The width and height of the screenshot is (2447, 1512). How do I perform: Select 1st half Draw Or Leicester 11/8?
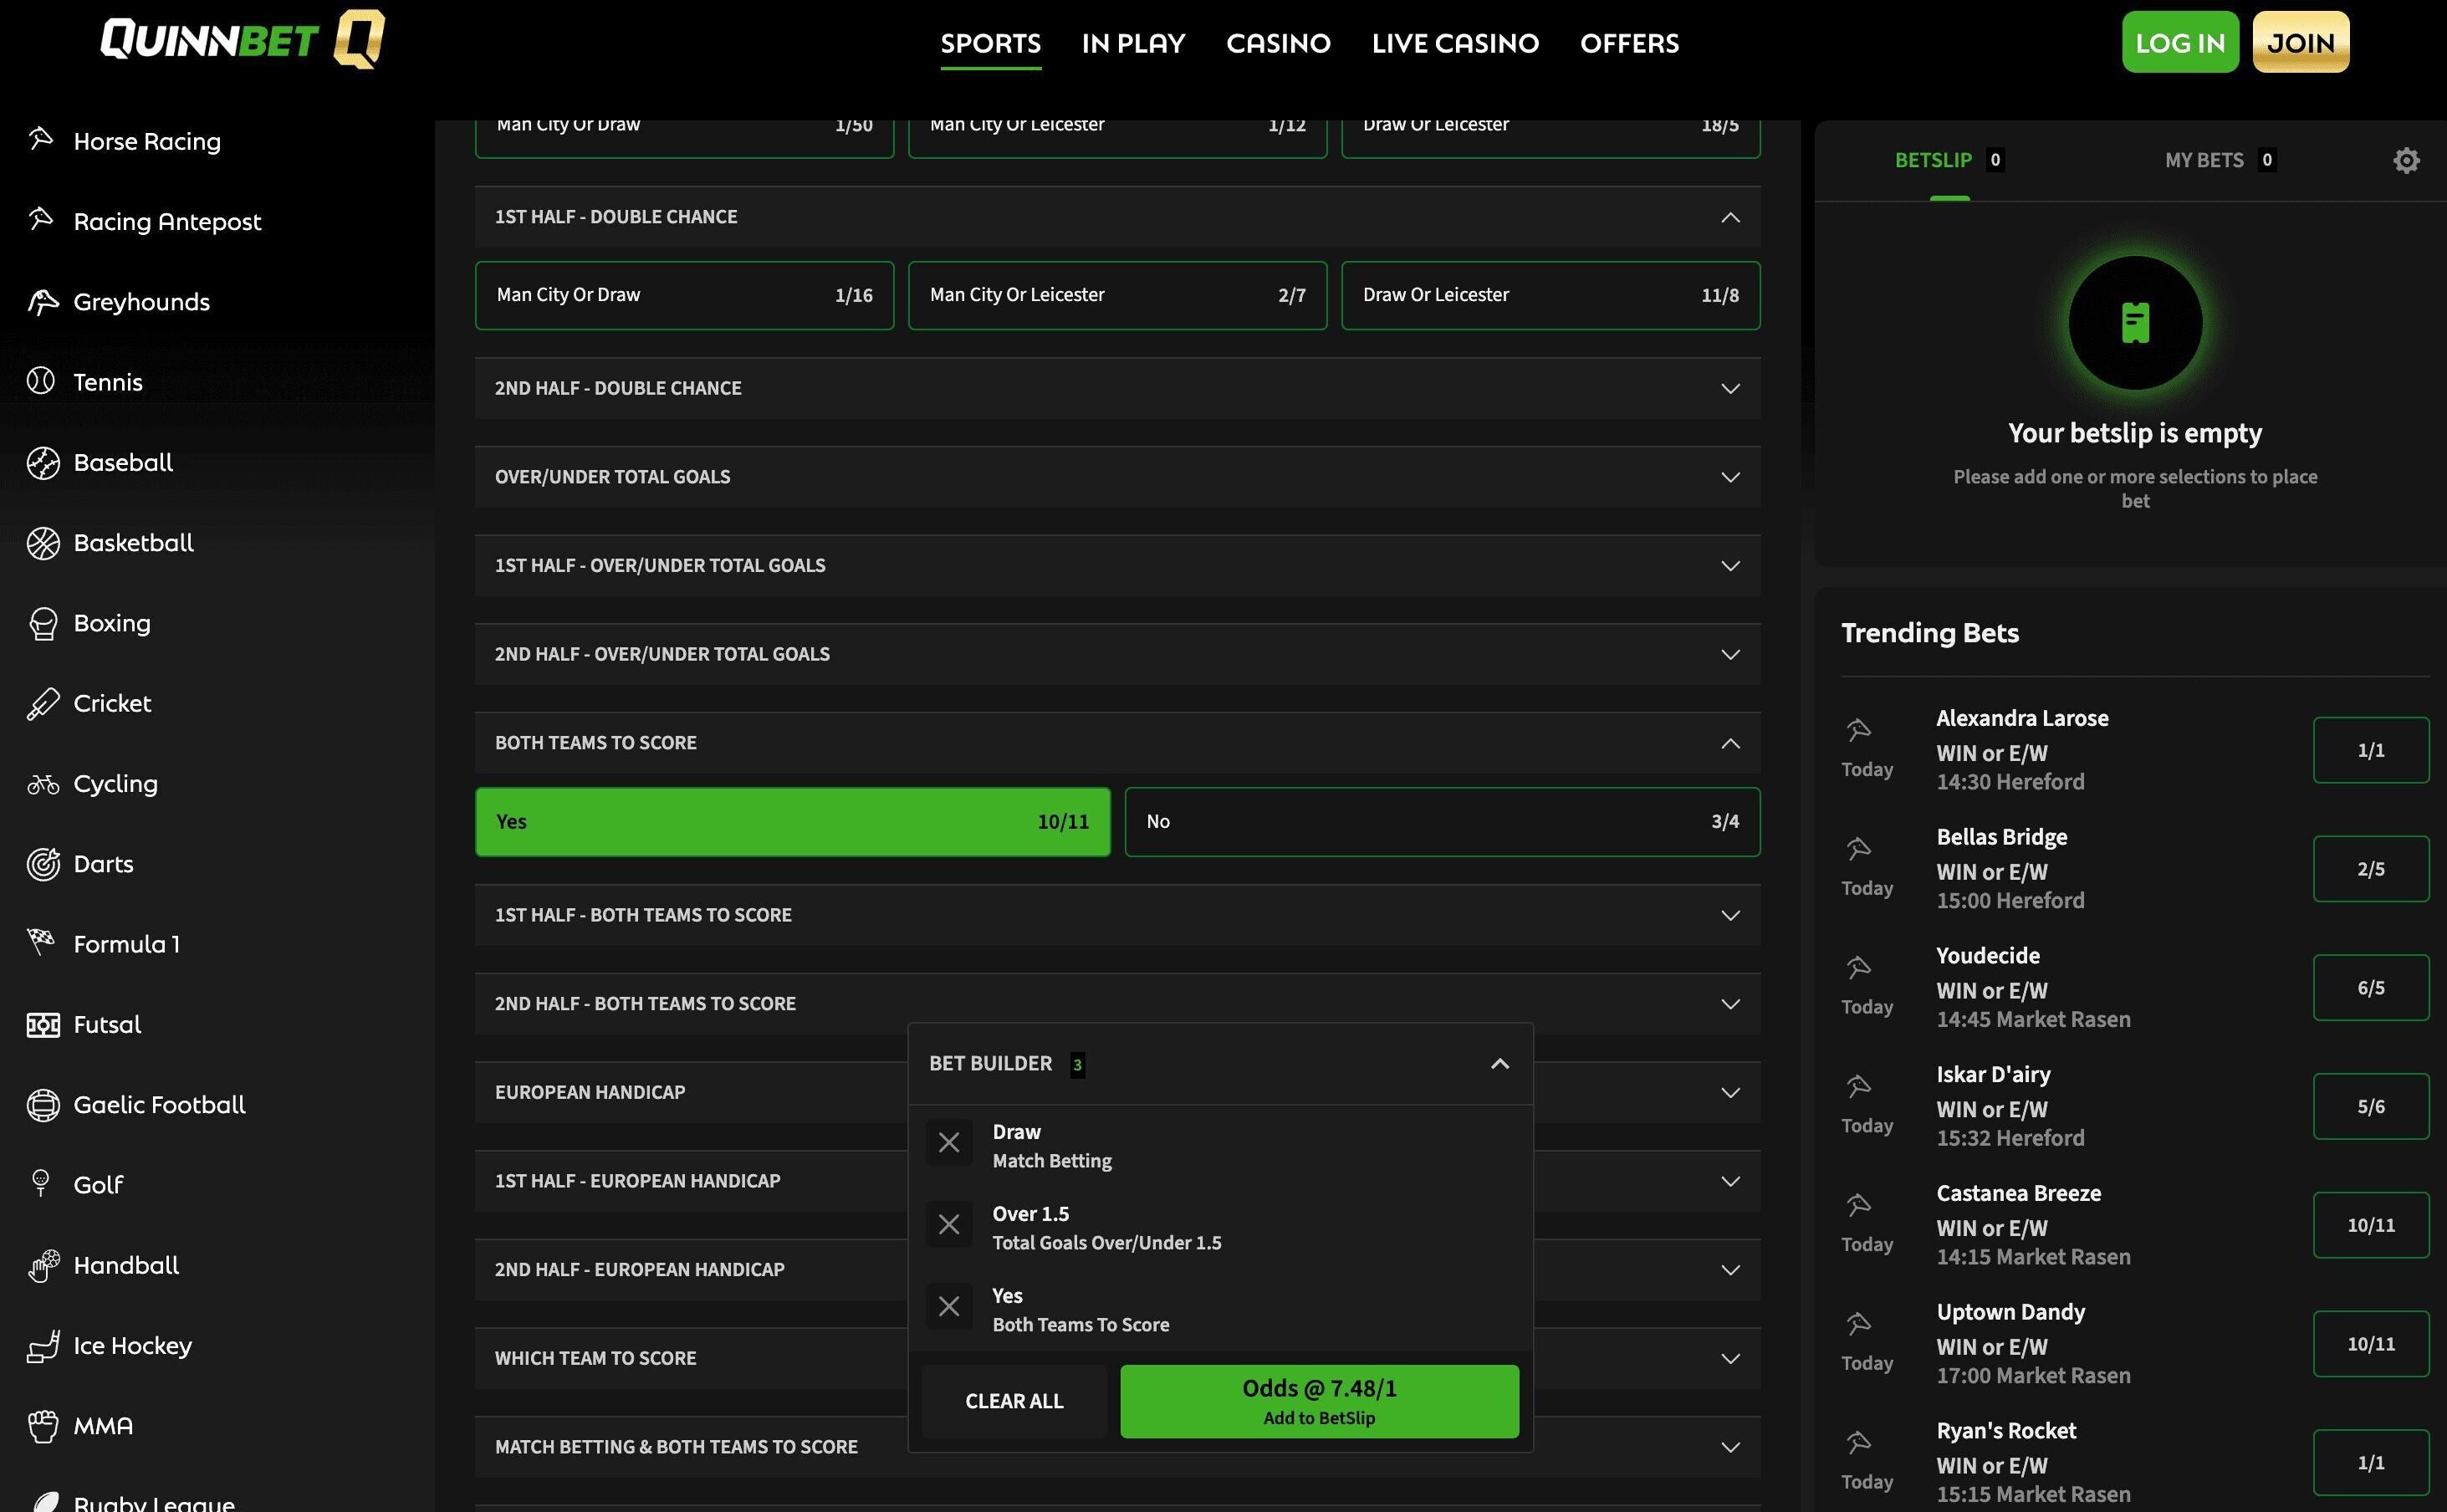1550,295
